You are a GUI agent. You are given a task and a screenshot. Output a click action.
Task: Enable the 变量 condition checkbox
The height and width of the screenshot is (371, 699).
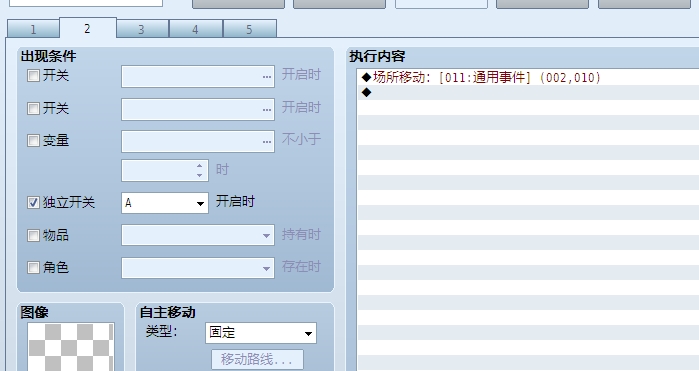33,141
